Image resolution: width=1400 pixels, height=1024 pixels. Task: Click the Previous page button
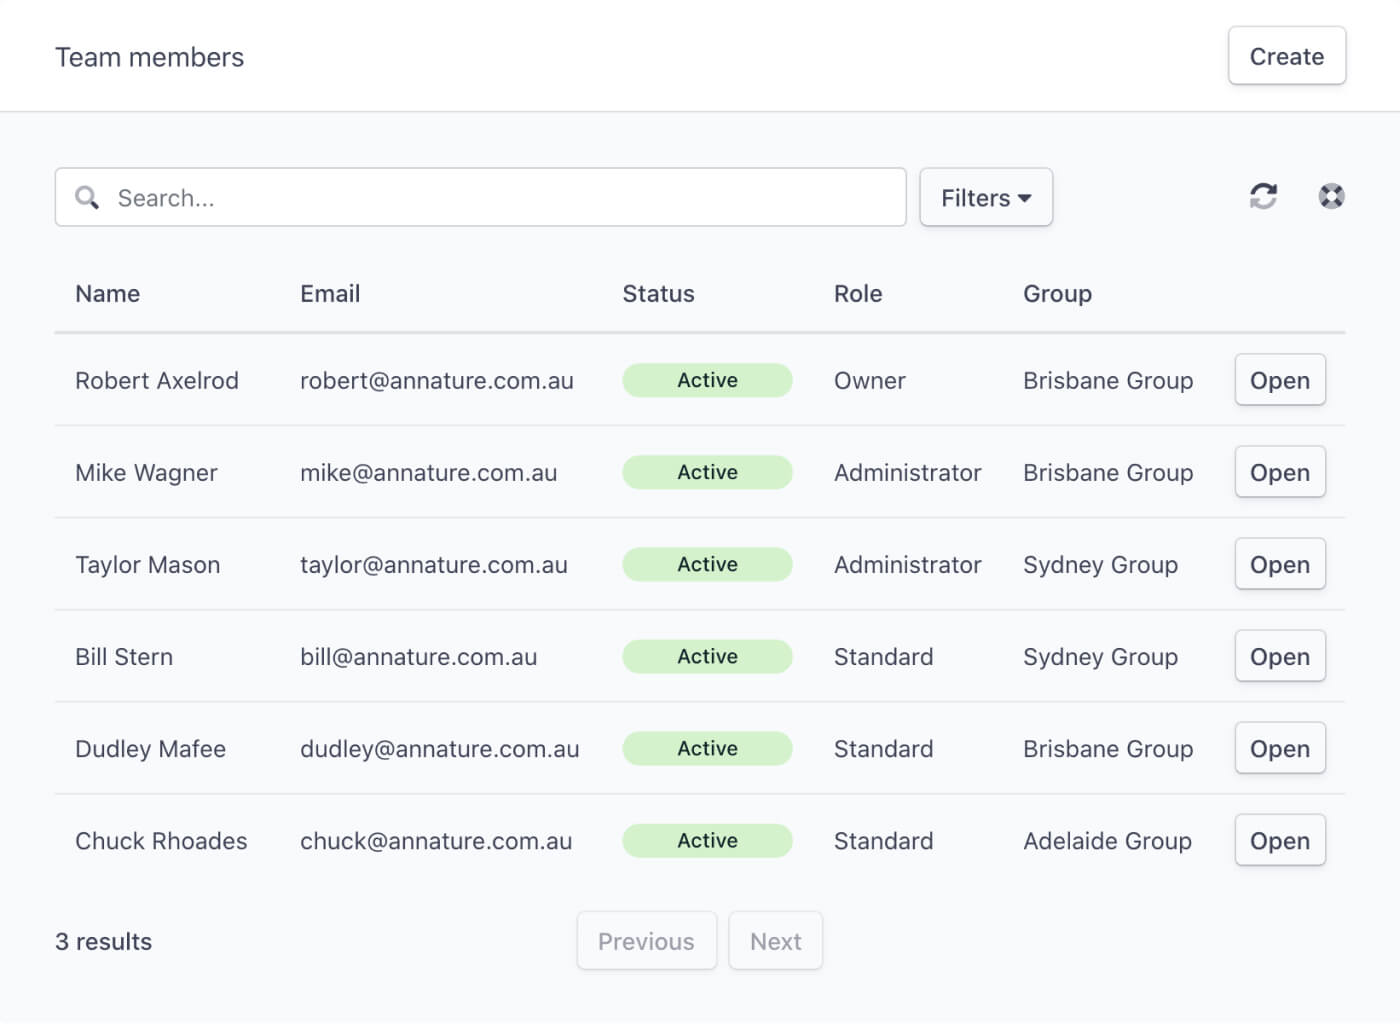tap(646, 940)
